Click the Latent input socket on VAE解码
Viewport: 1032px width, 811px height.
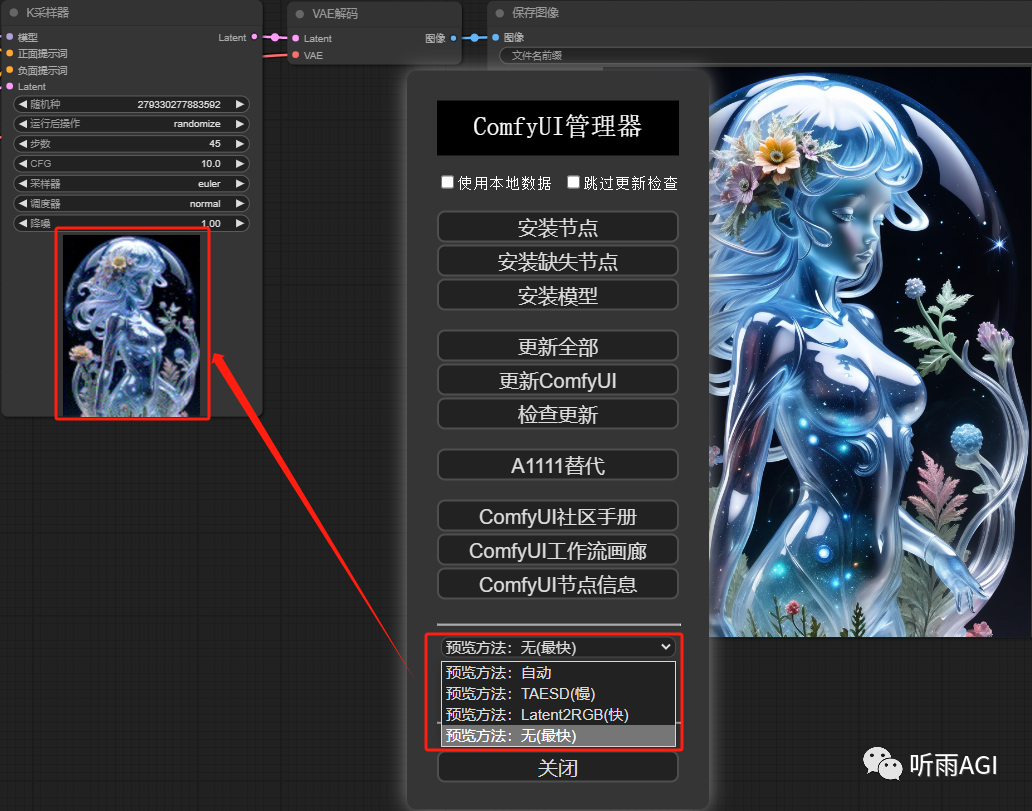(296, 38)
